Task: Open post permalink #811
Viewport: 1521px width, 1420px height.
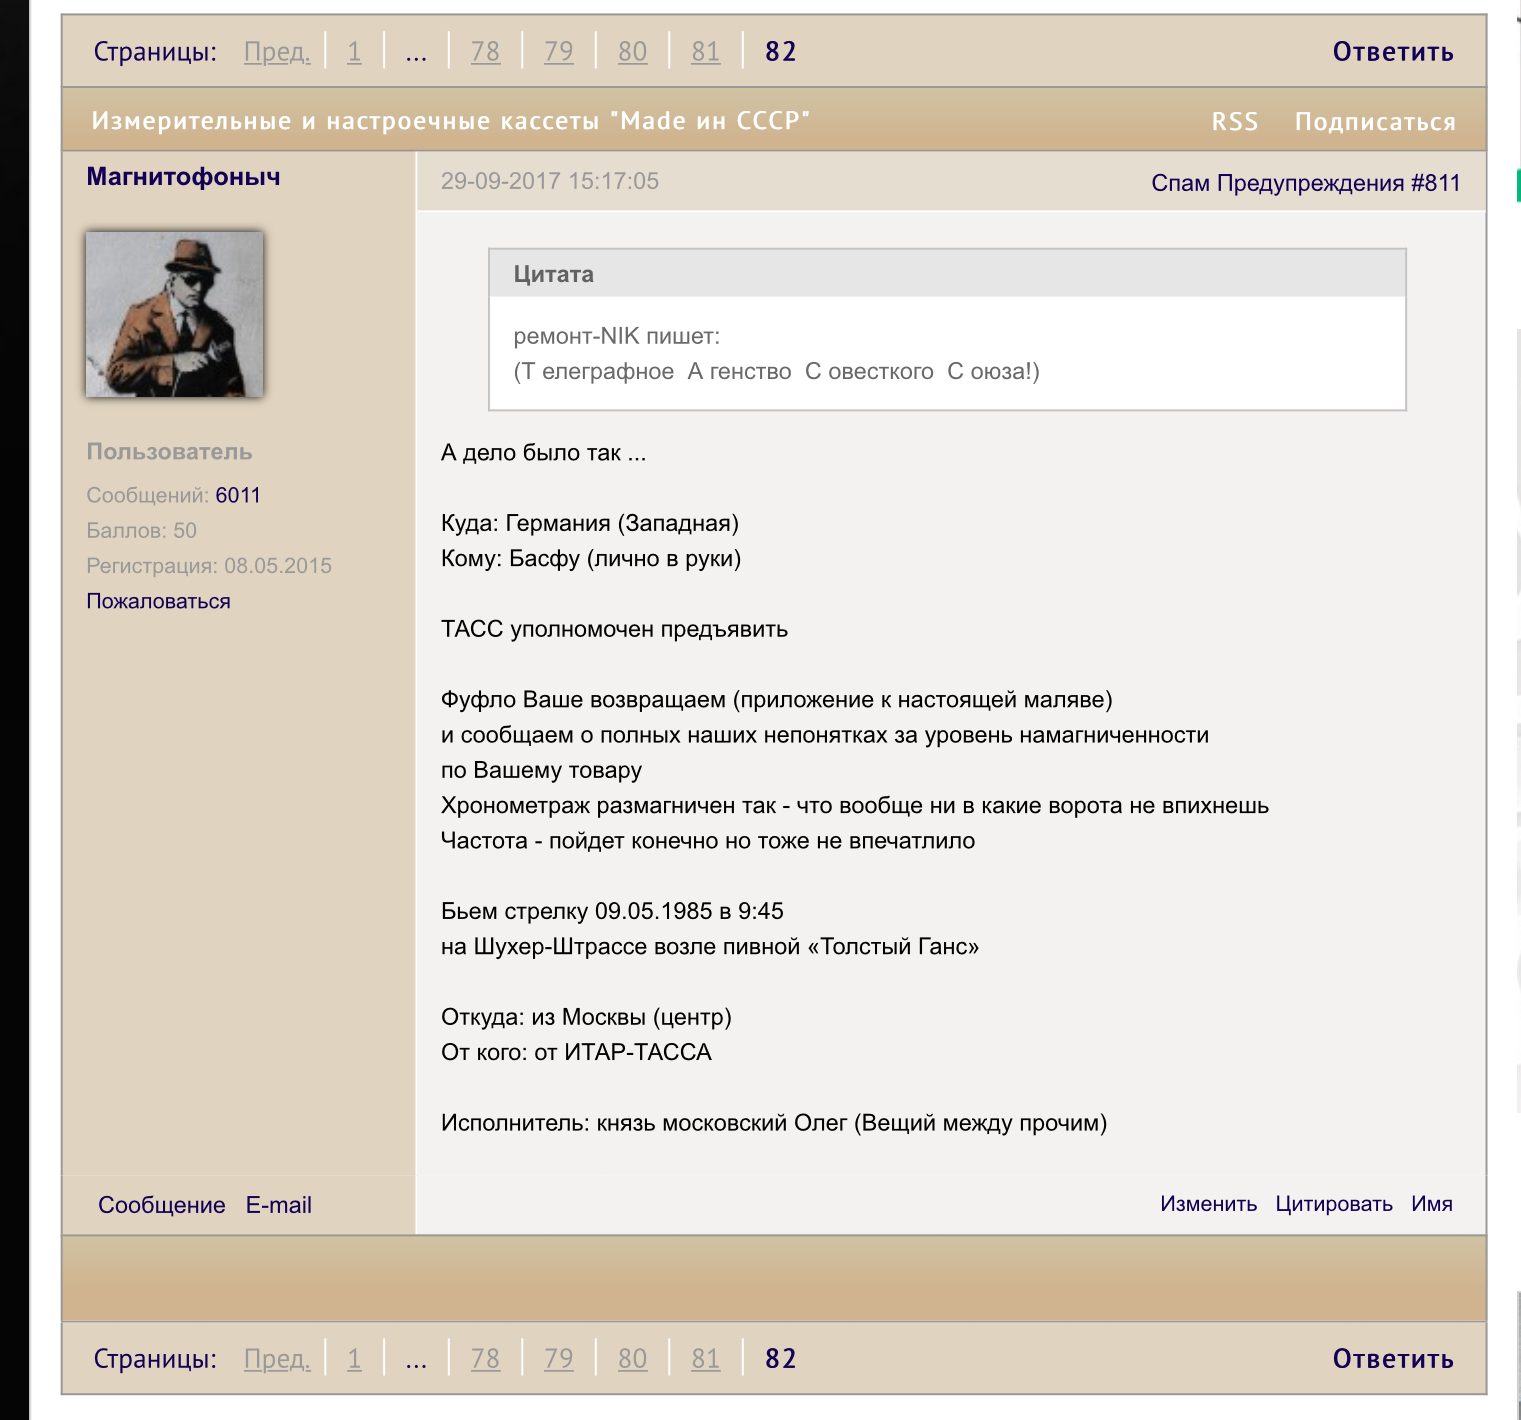Action: click(x=1436, y=183)
